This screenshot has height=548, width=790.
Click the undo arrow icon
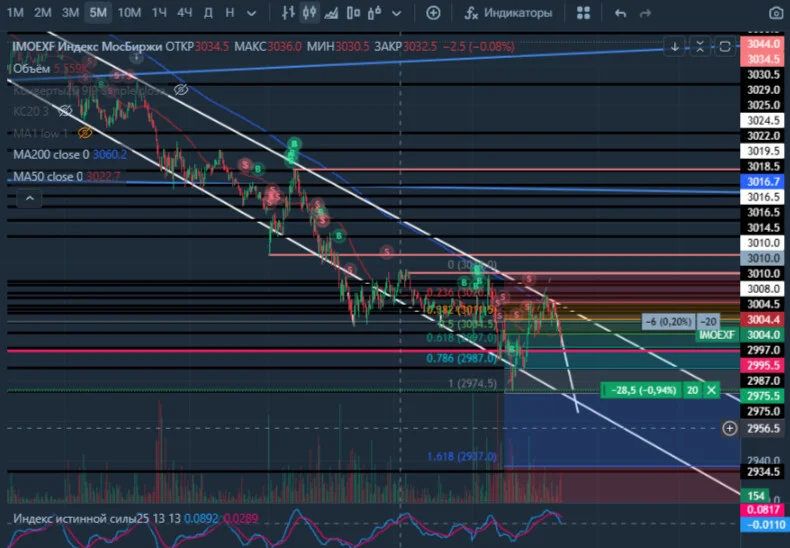click(621, 14)
